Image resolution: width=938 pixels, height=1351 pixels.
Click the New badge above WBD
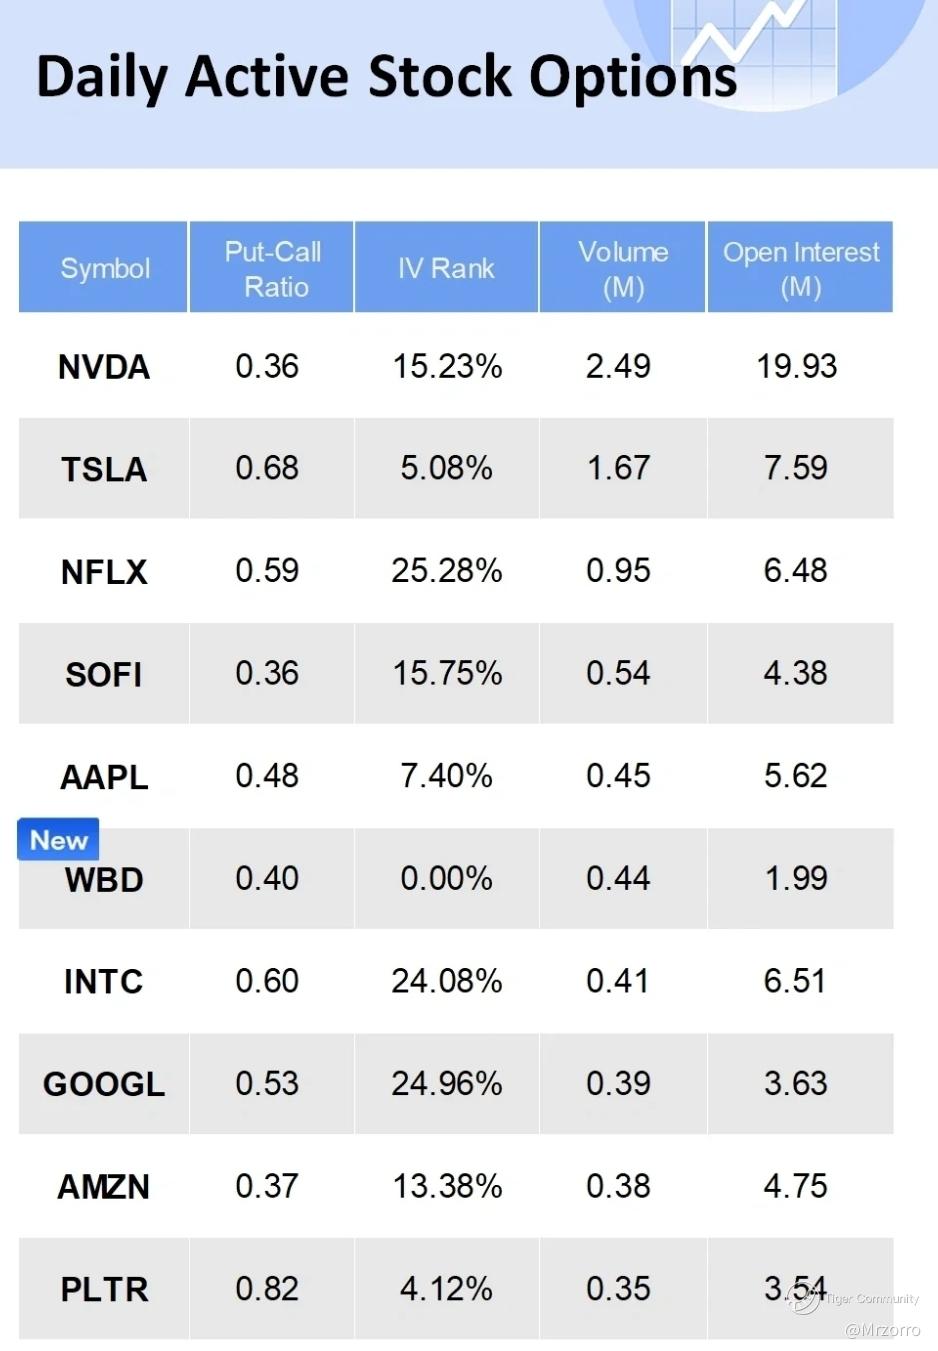coord(58,840)
